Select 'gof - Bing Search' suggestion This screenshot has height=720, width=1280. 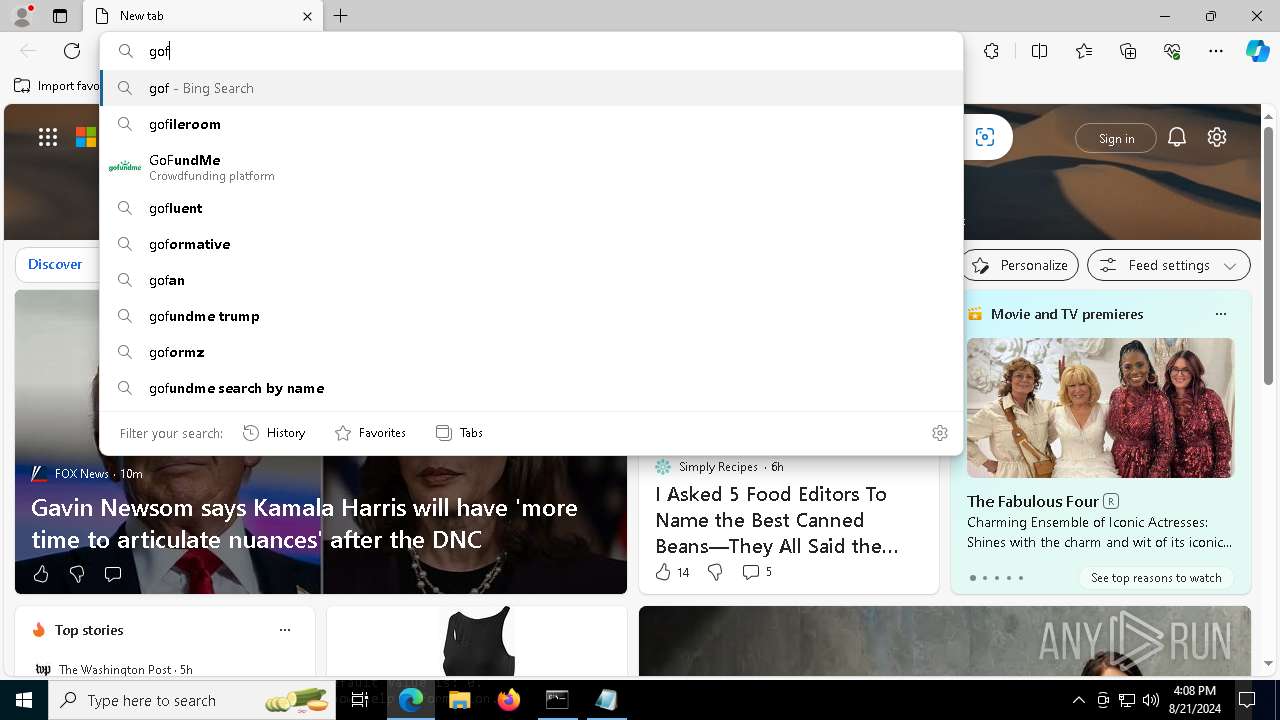tap(531, 88)
